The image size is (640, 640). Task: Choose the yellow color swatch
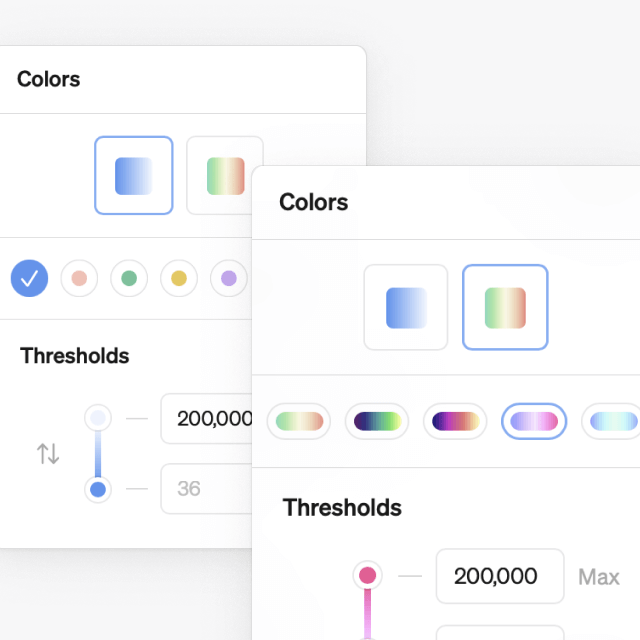[x=179, y=278]
